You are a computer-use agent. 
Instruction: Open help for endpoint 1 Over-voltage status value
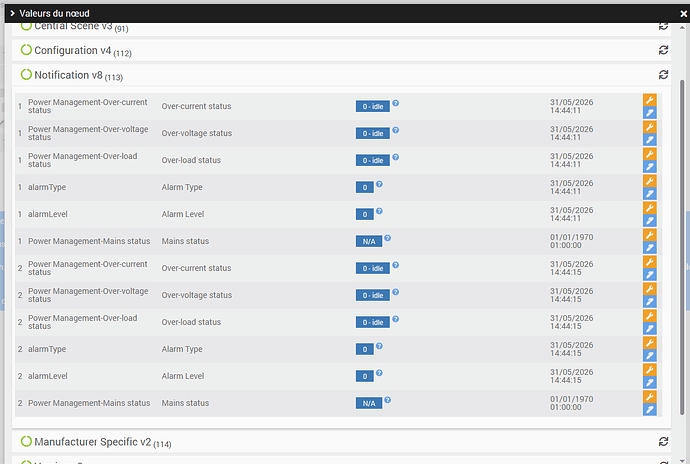(x=396, y=130)
